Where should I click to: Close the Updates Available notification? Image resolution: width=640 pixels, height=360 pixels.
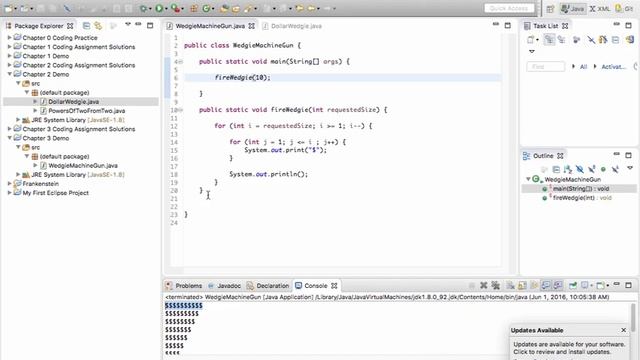(624, 330)
